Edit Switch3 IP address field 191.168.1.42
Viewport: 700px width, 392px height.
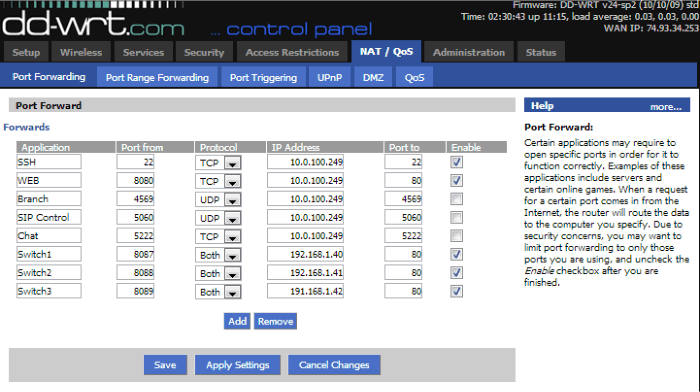[x=305, y=291]
